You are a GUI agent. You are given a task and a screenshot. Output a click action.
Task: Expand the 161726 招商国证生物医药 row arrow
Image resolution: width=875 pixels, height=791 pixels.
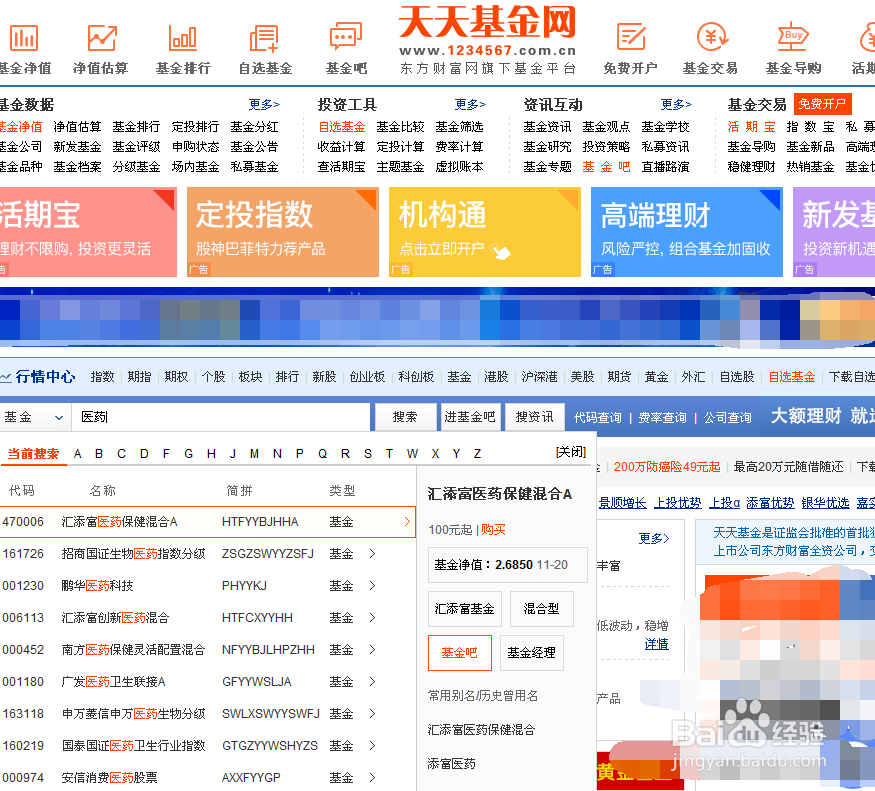point(372,554)
